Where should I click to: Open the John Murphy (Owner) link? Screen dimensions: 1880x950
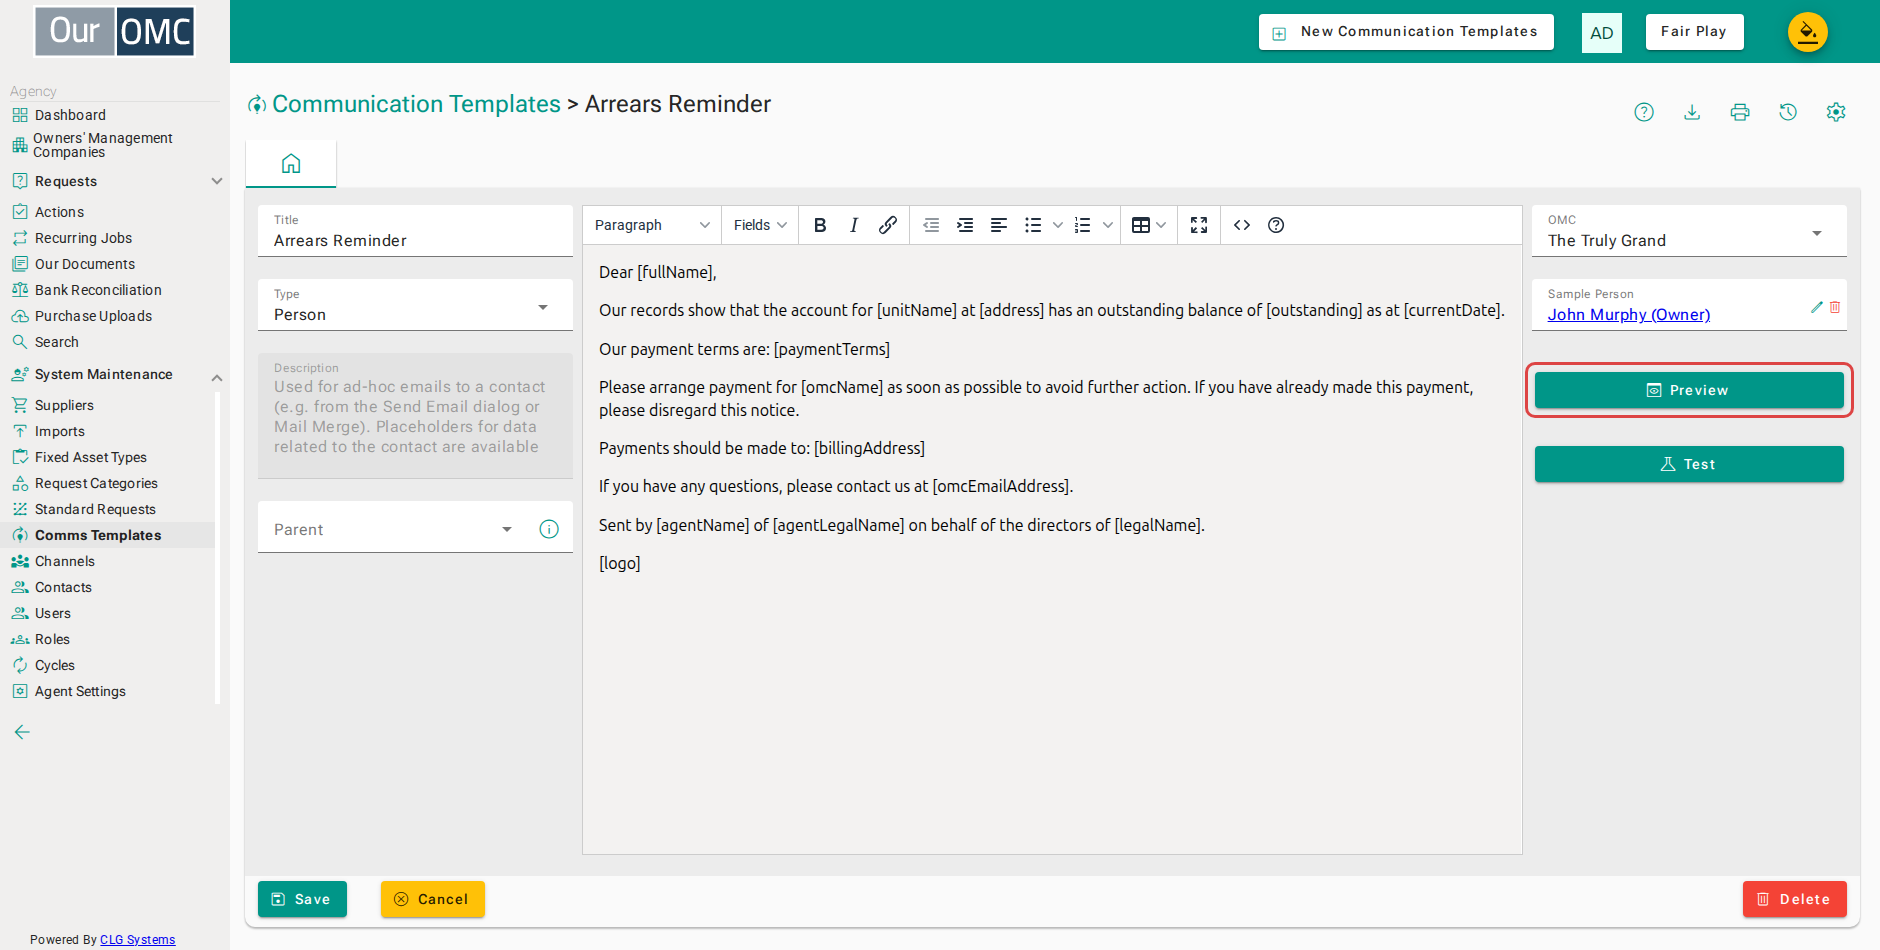tap(1628, 315)
